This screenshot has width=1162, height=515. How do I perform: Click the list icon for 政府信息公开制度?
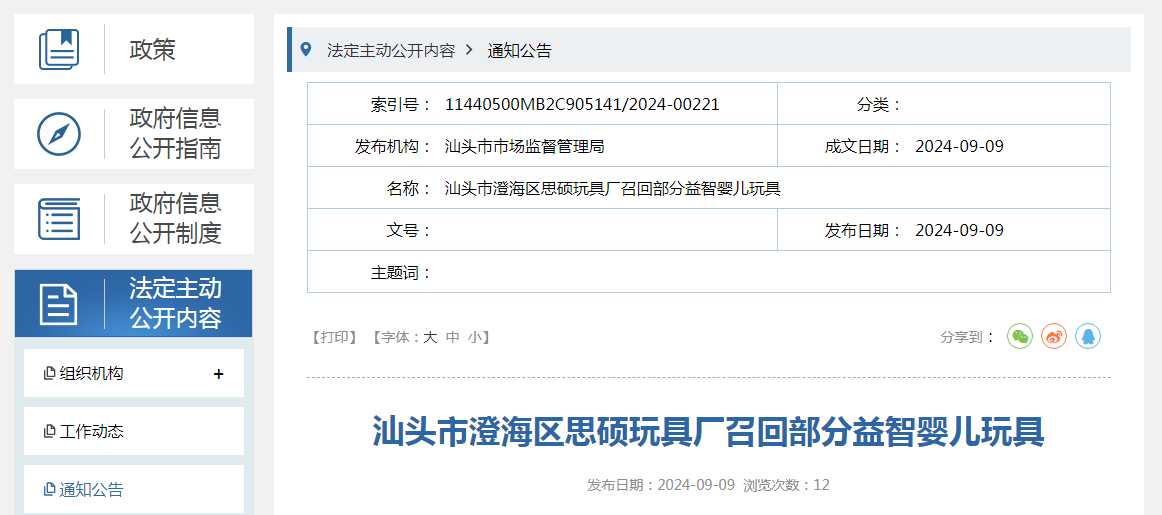click(x=59, y=219)
